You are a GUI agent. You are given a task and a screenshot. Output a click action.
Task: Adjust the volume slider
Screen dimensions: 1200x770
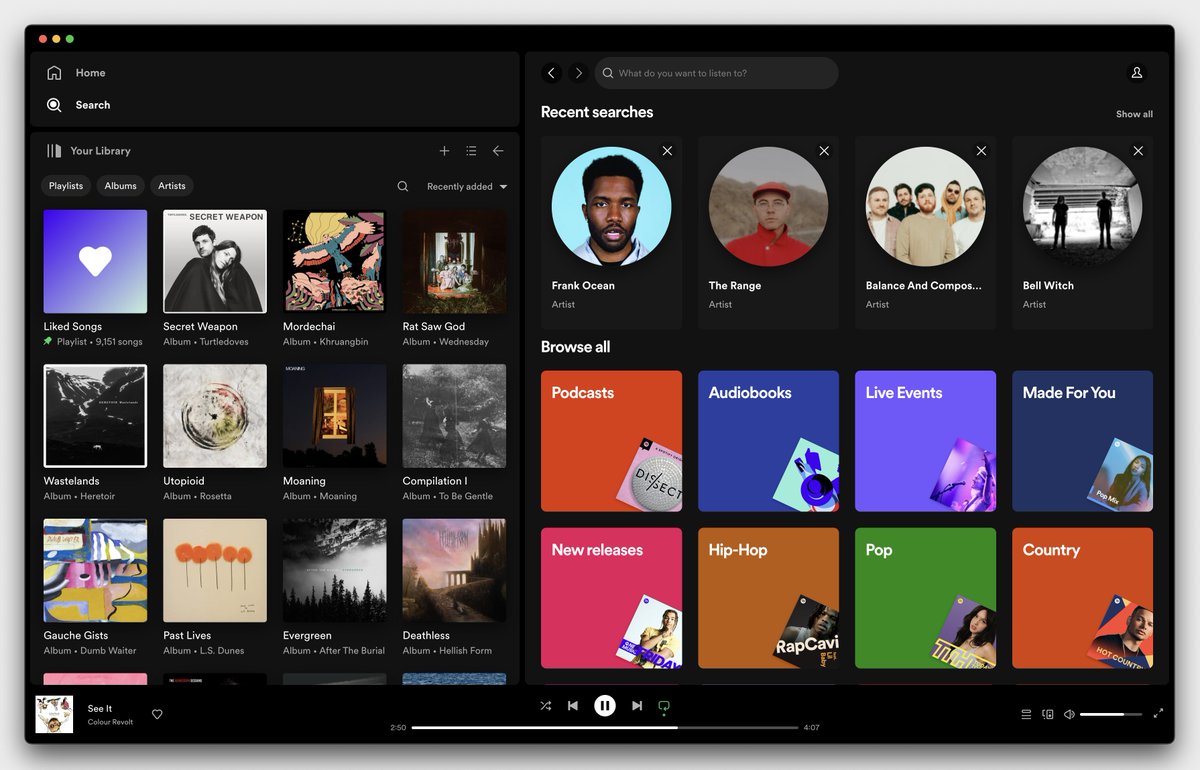(1110, 714)
